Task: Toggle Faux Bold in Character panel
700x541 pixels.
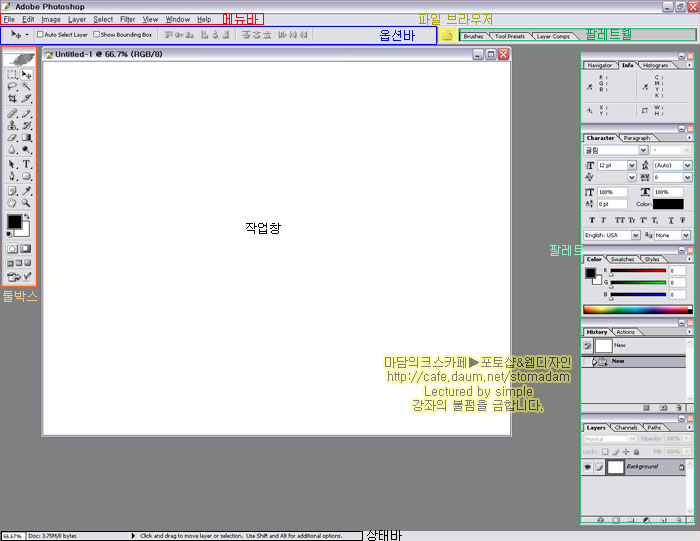Action: [x=592, y=220]
